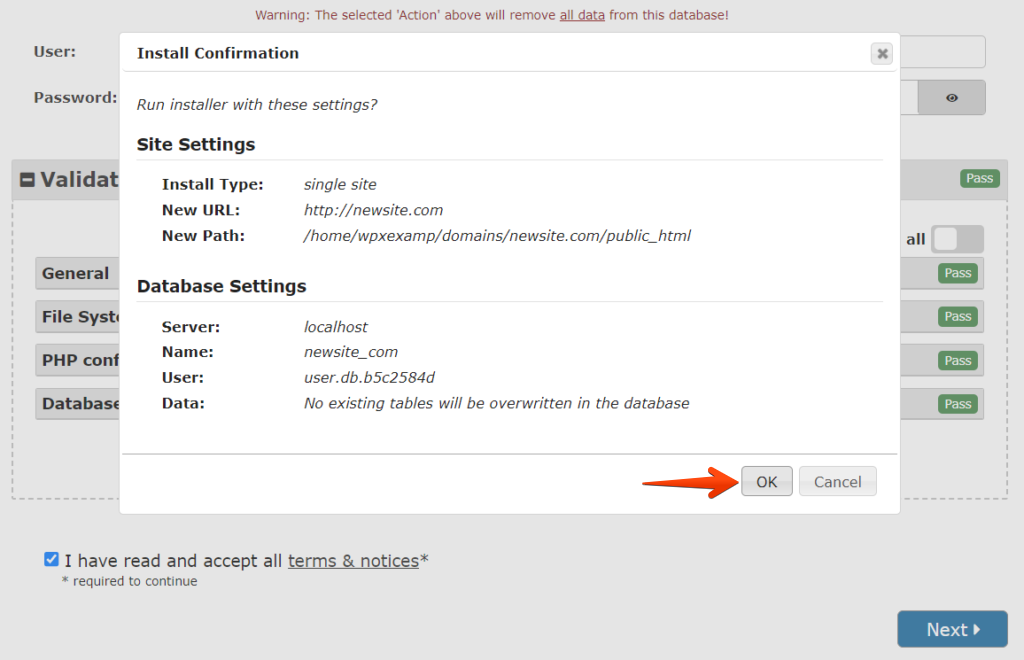This screenshot has width=1024, height=660.
Task: Click the Next button
Action: [951, 629]
